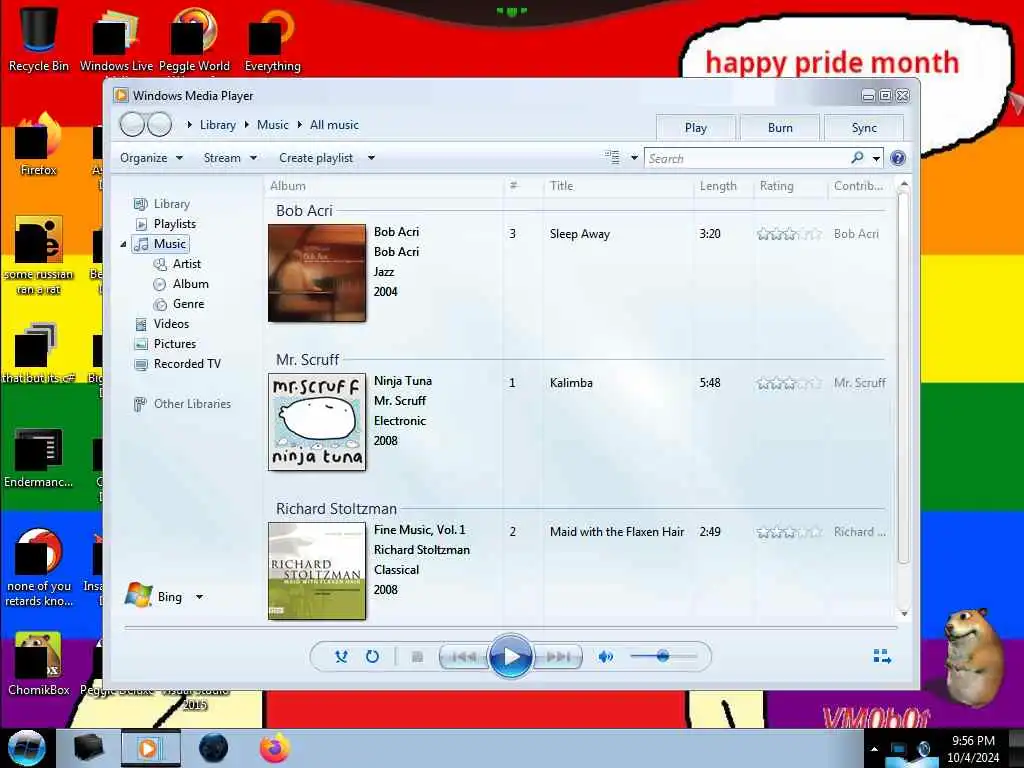Skip to the previous track
Screen dimensions: 1024x768
coord(464,656)
